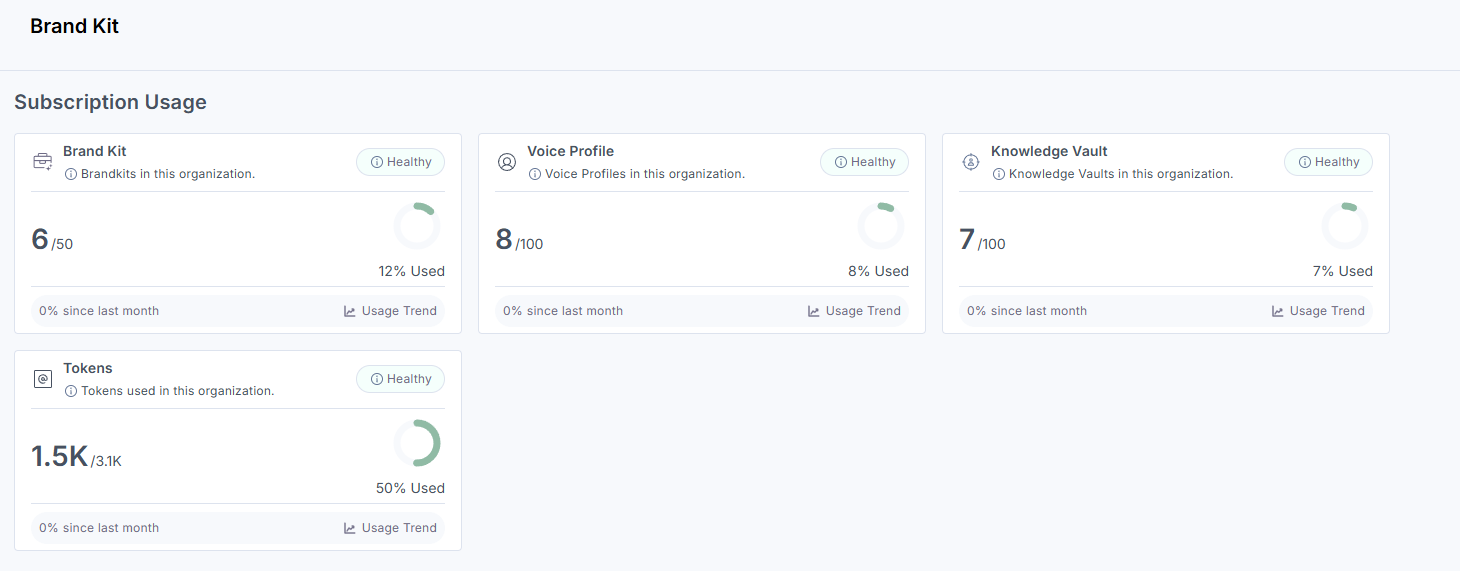The height and width of the screenshot is (571, 1460).
Task: Click the 'Brand Kit' card title
Action: pos(95,151)
